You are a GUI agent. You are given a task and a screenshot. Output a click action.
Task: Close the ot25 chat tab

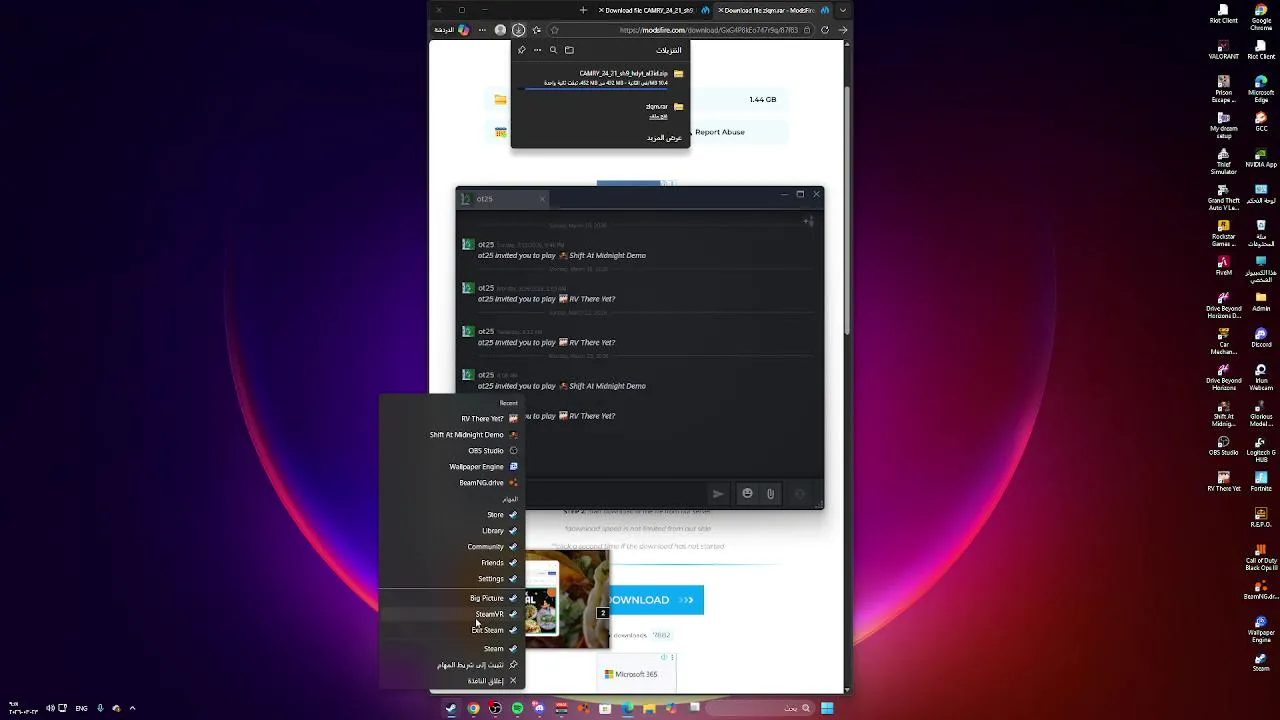[x=542, y=199]
